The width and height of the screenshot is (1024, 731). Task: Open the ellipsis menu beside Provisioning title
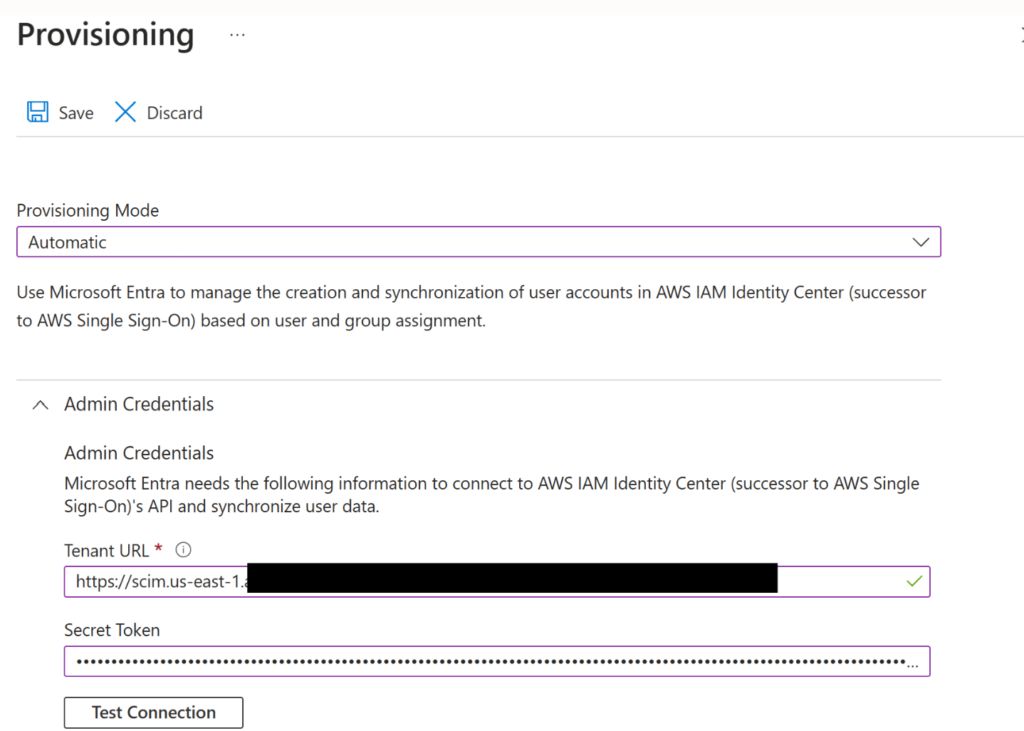pos(237,35)
